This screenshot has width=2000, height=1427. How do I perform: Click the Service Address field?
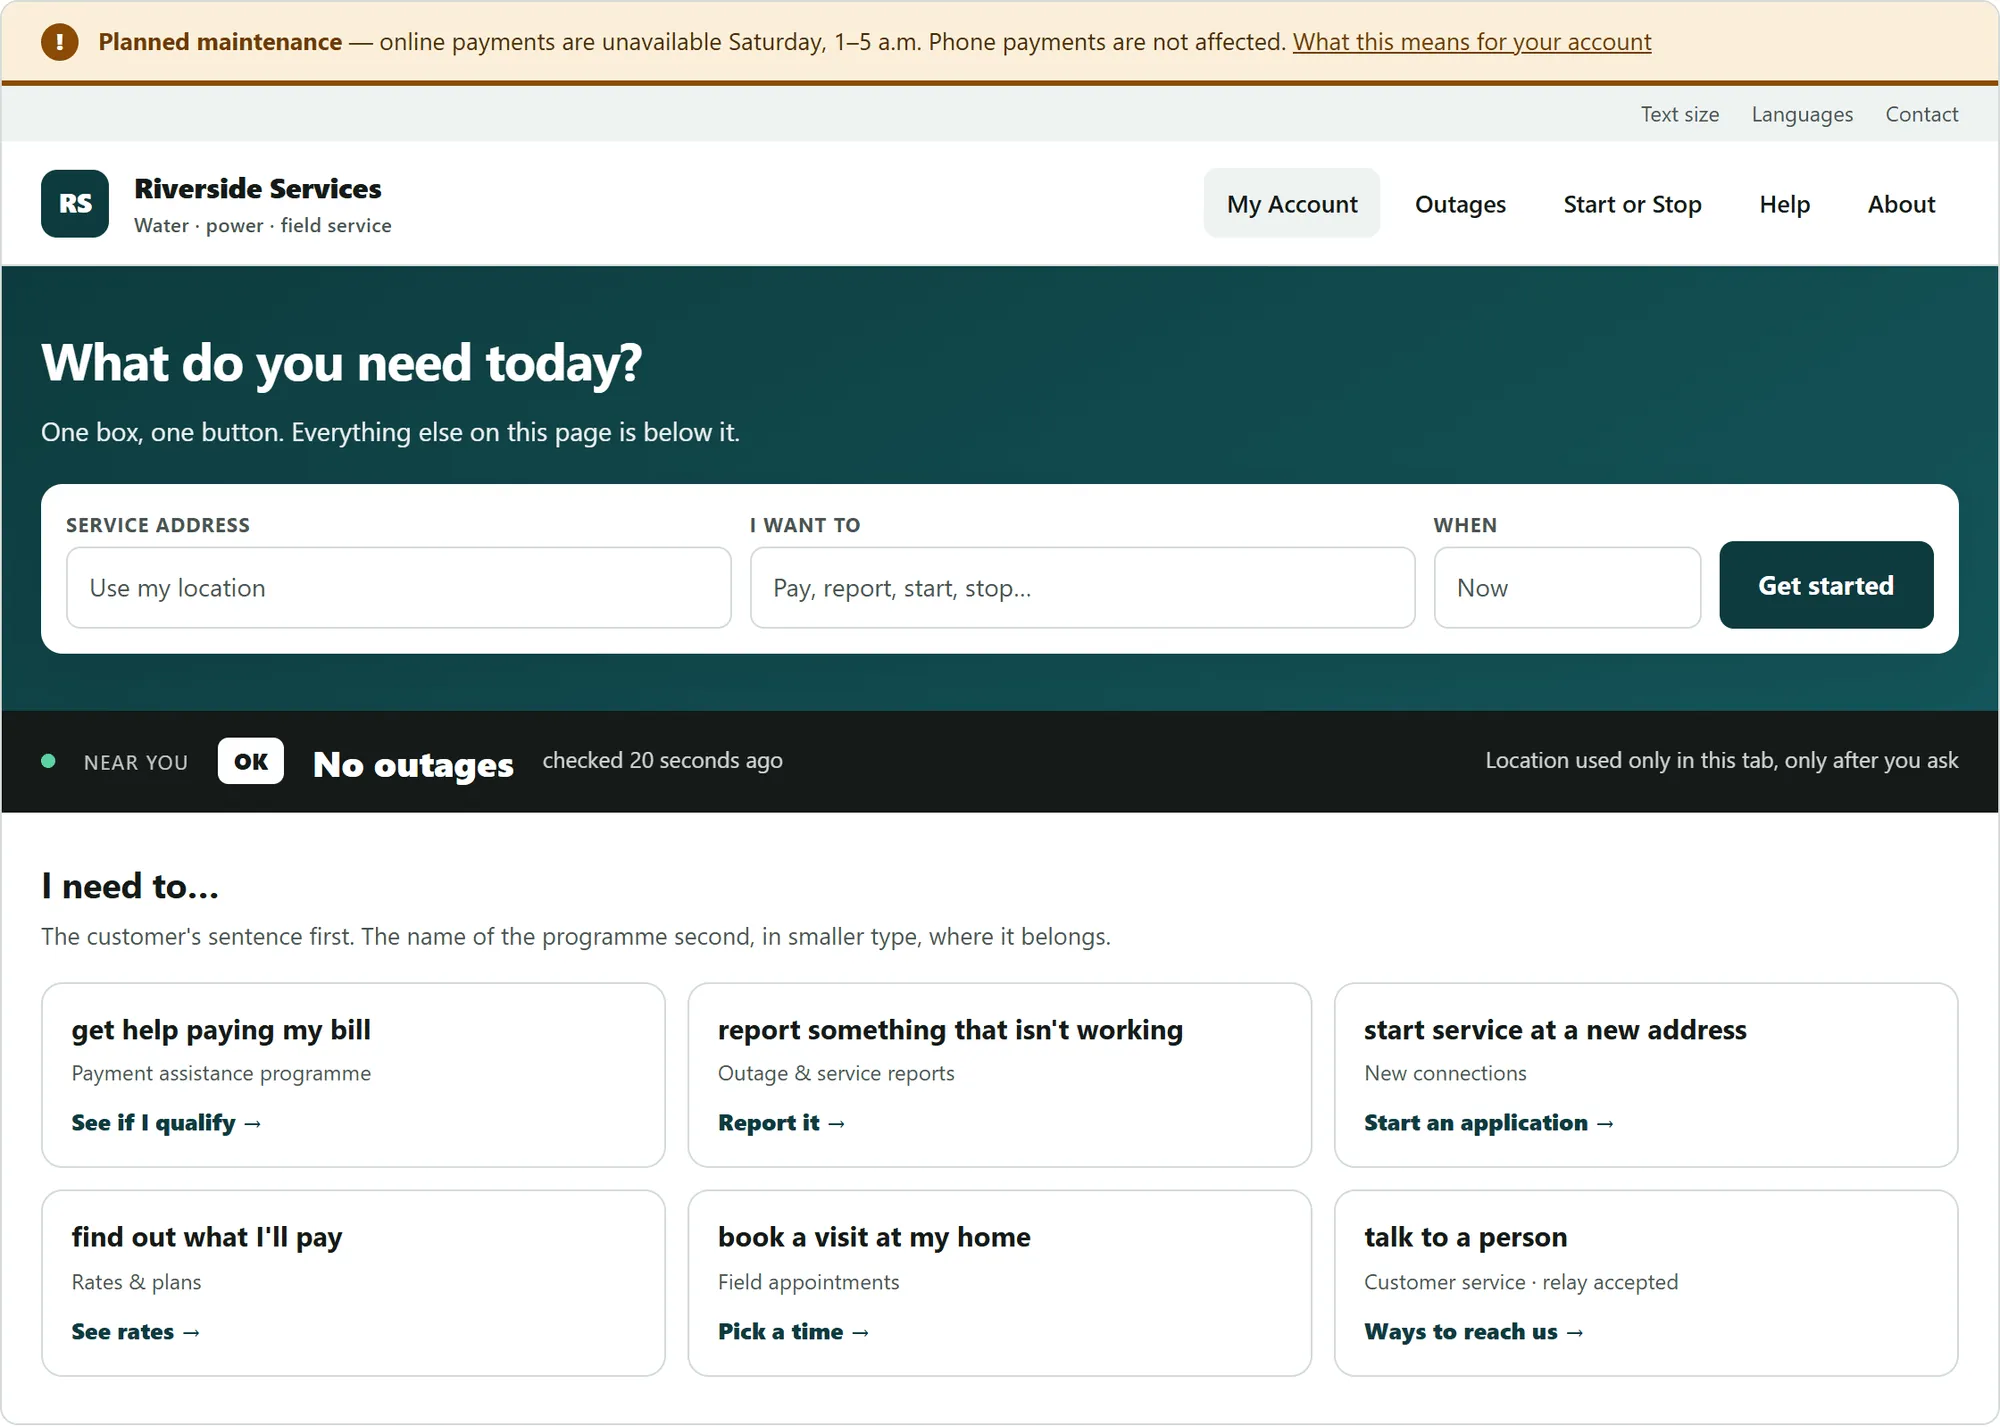(399, 588)
